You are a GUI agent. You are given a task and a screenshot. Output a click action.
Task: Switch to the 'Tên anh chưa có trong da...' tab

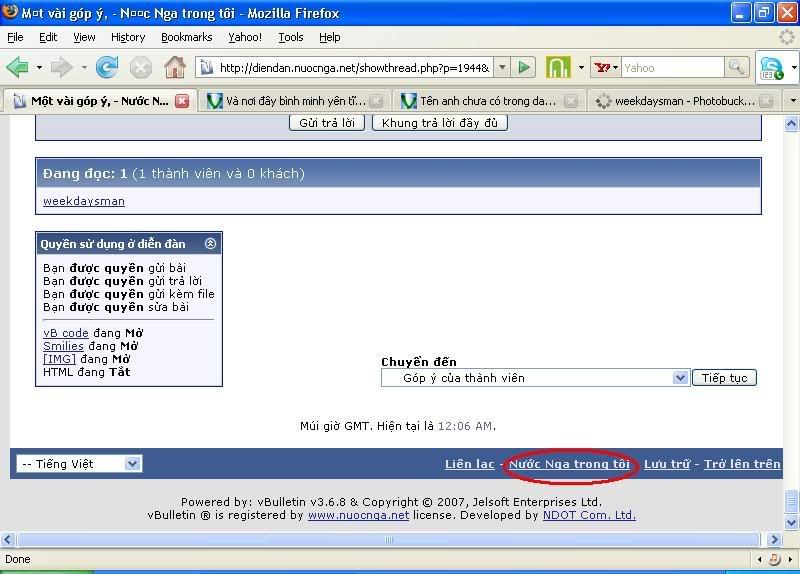tap(478, 101)
